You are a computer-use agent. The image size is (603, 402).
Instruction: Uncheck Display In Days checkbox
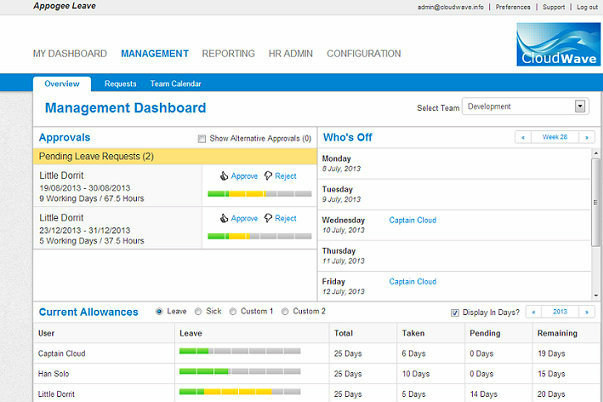pos(455,313)
